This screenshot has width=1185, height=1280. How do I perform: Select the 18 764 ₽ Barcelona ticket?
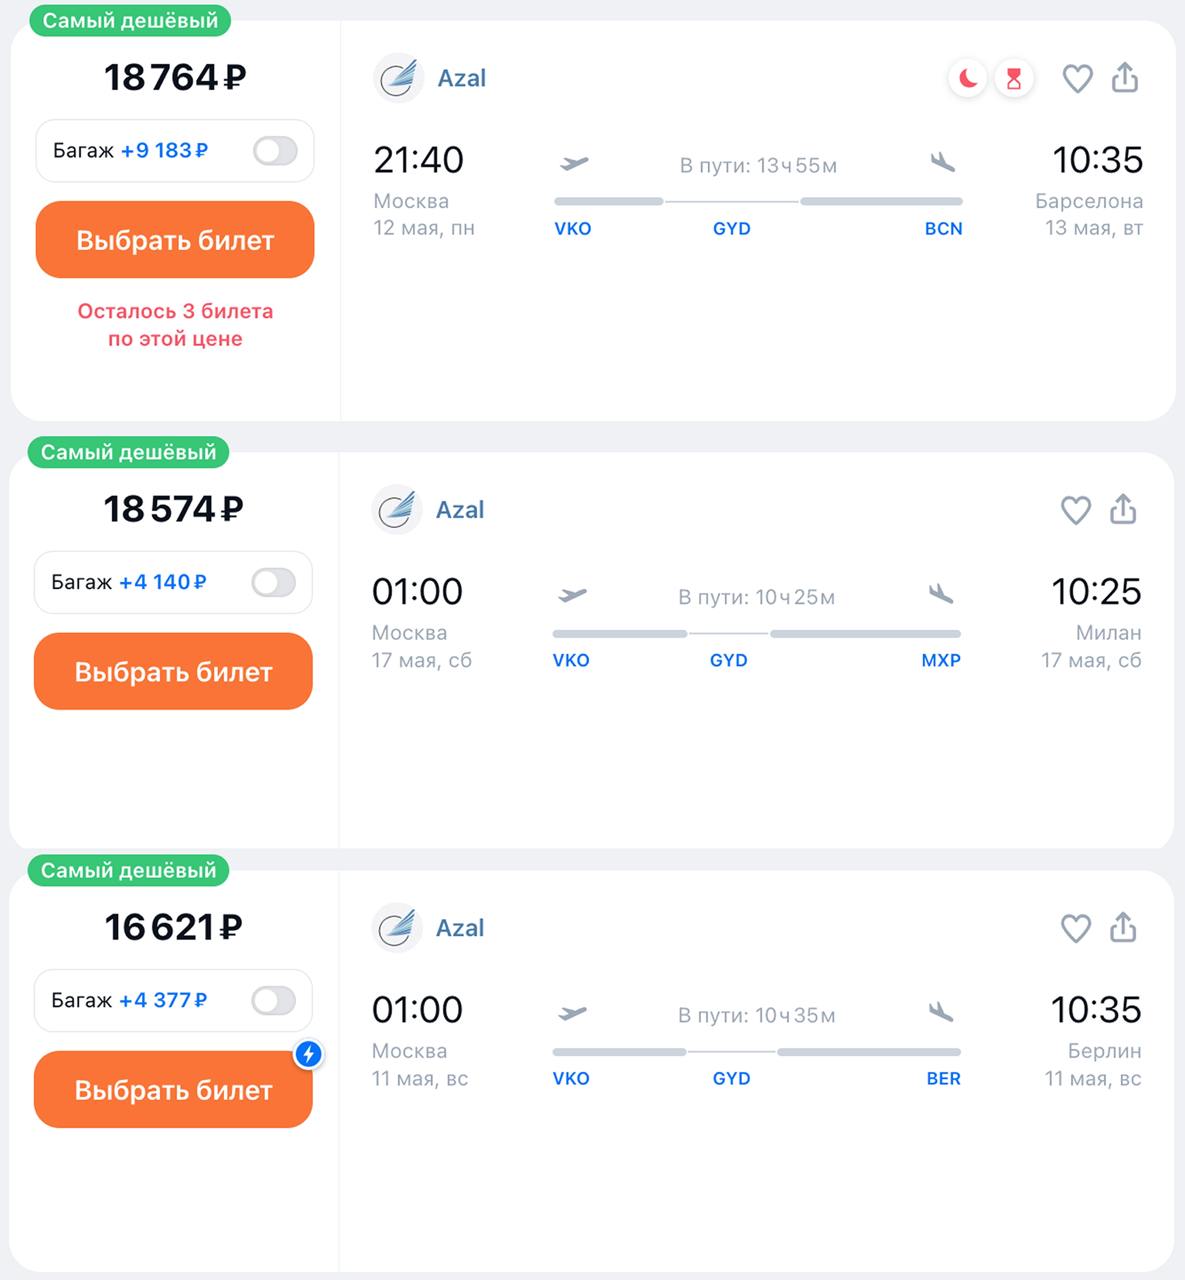175,240
